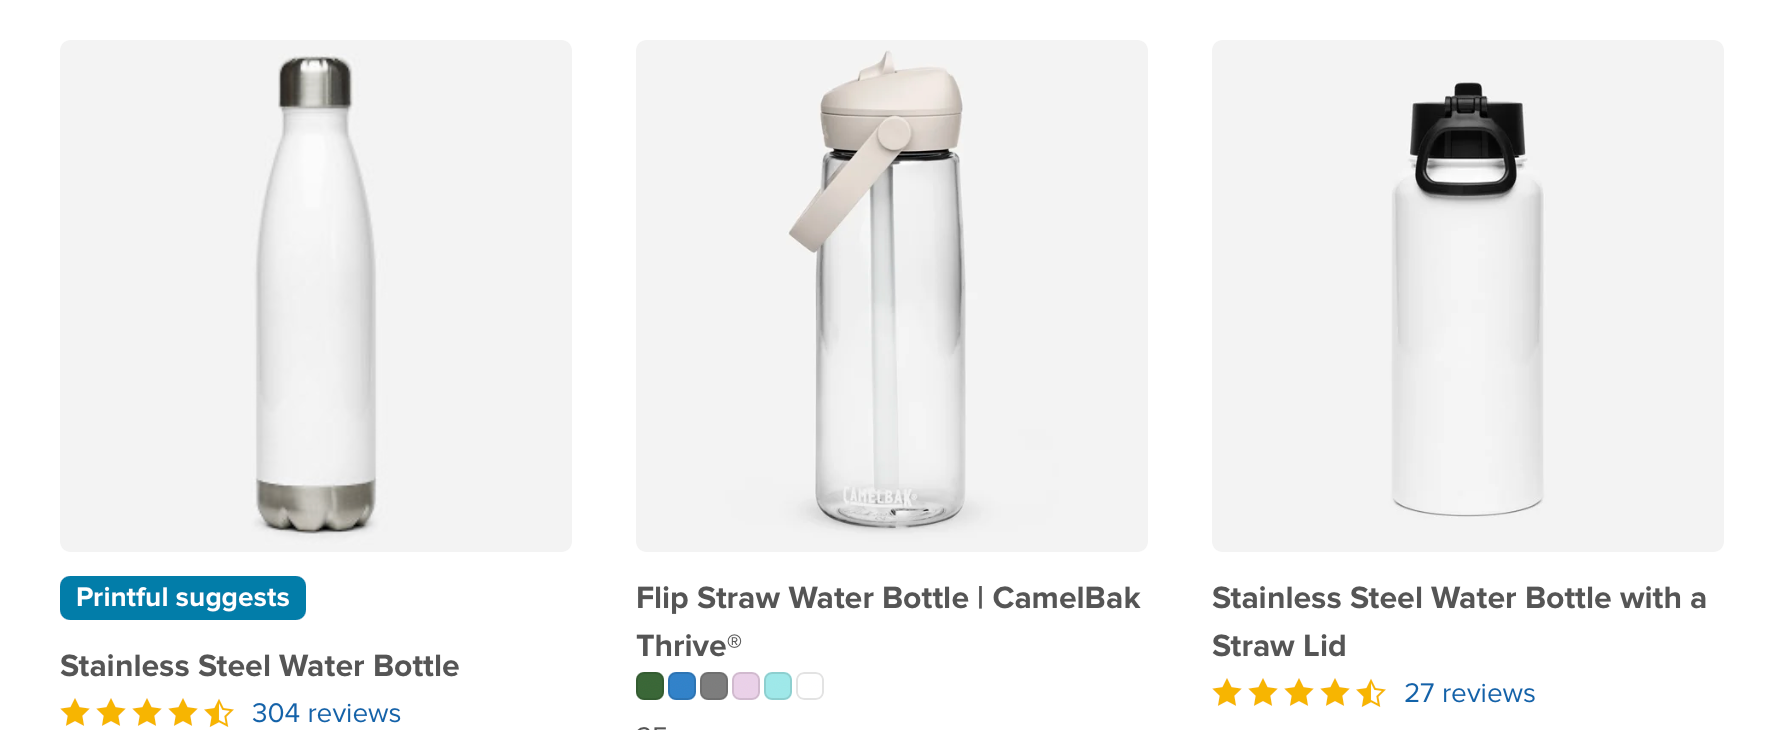View the 304 reviews for the Stainless Steel Bottle
This screenshot has width=1778, height=730.
[325, 713]
